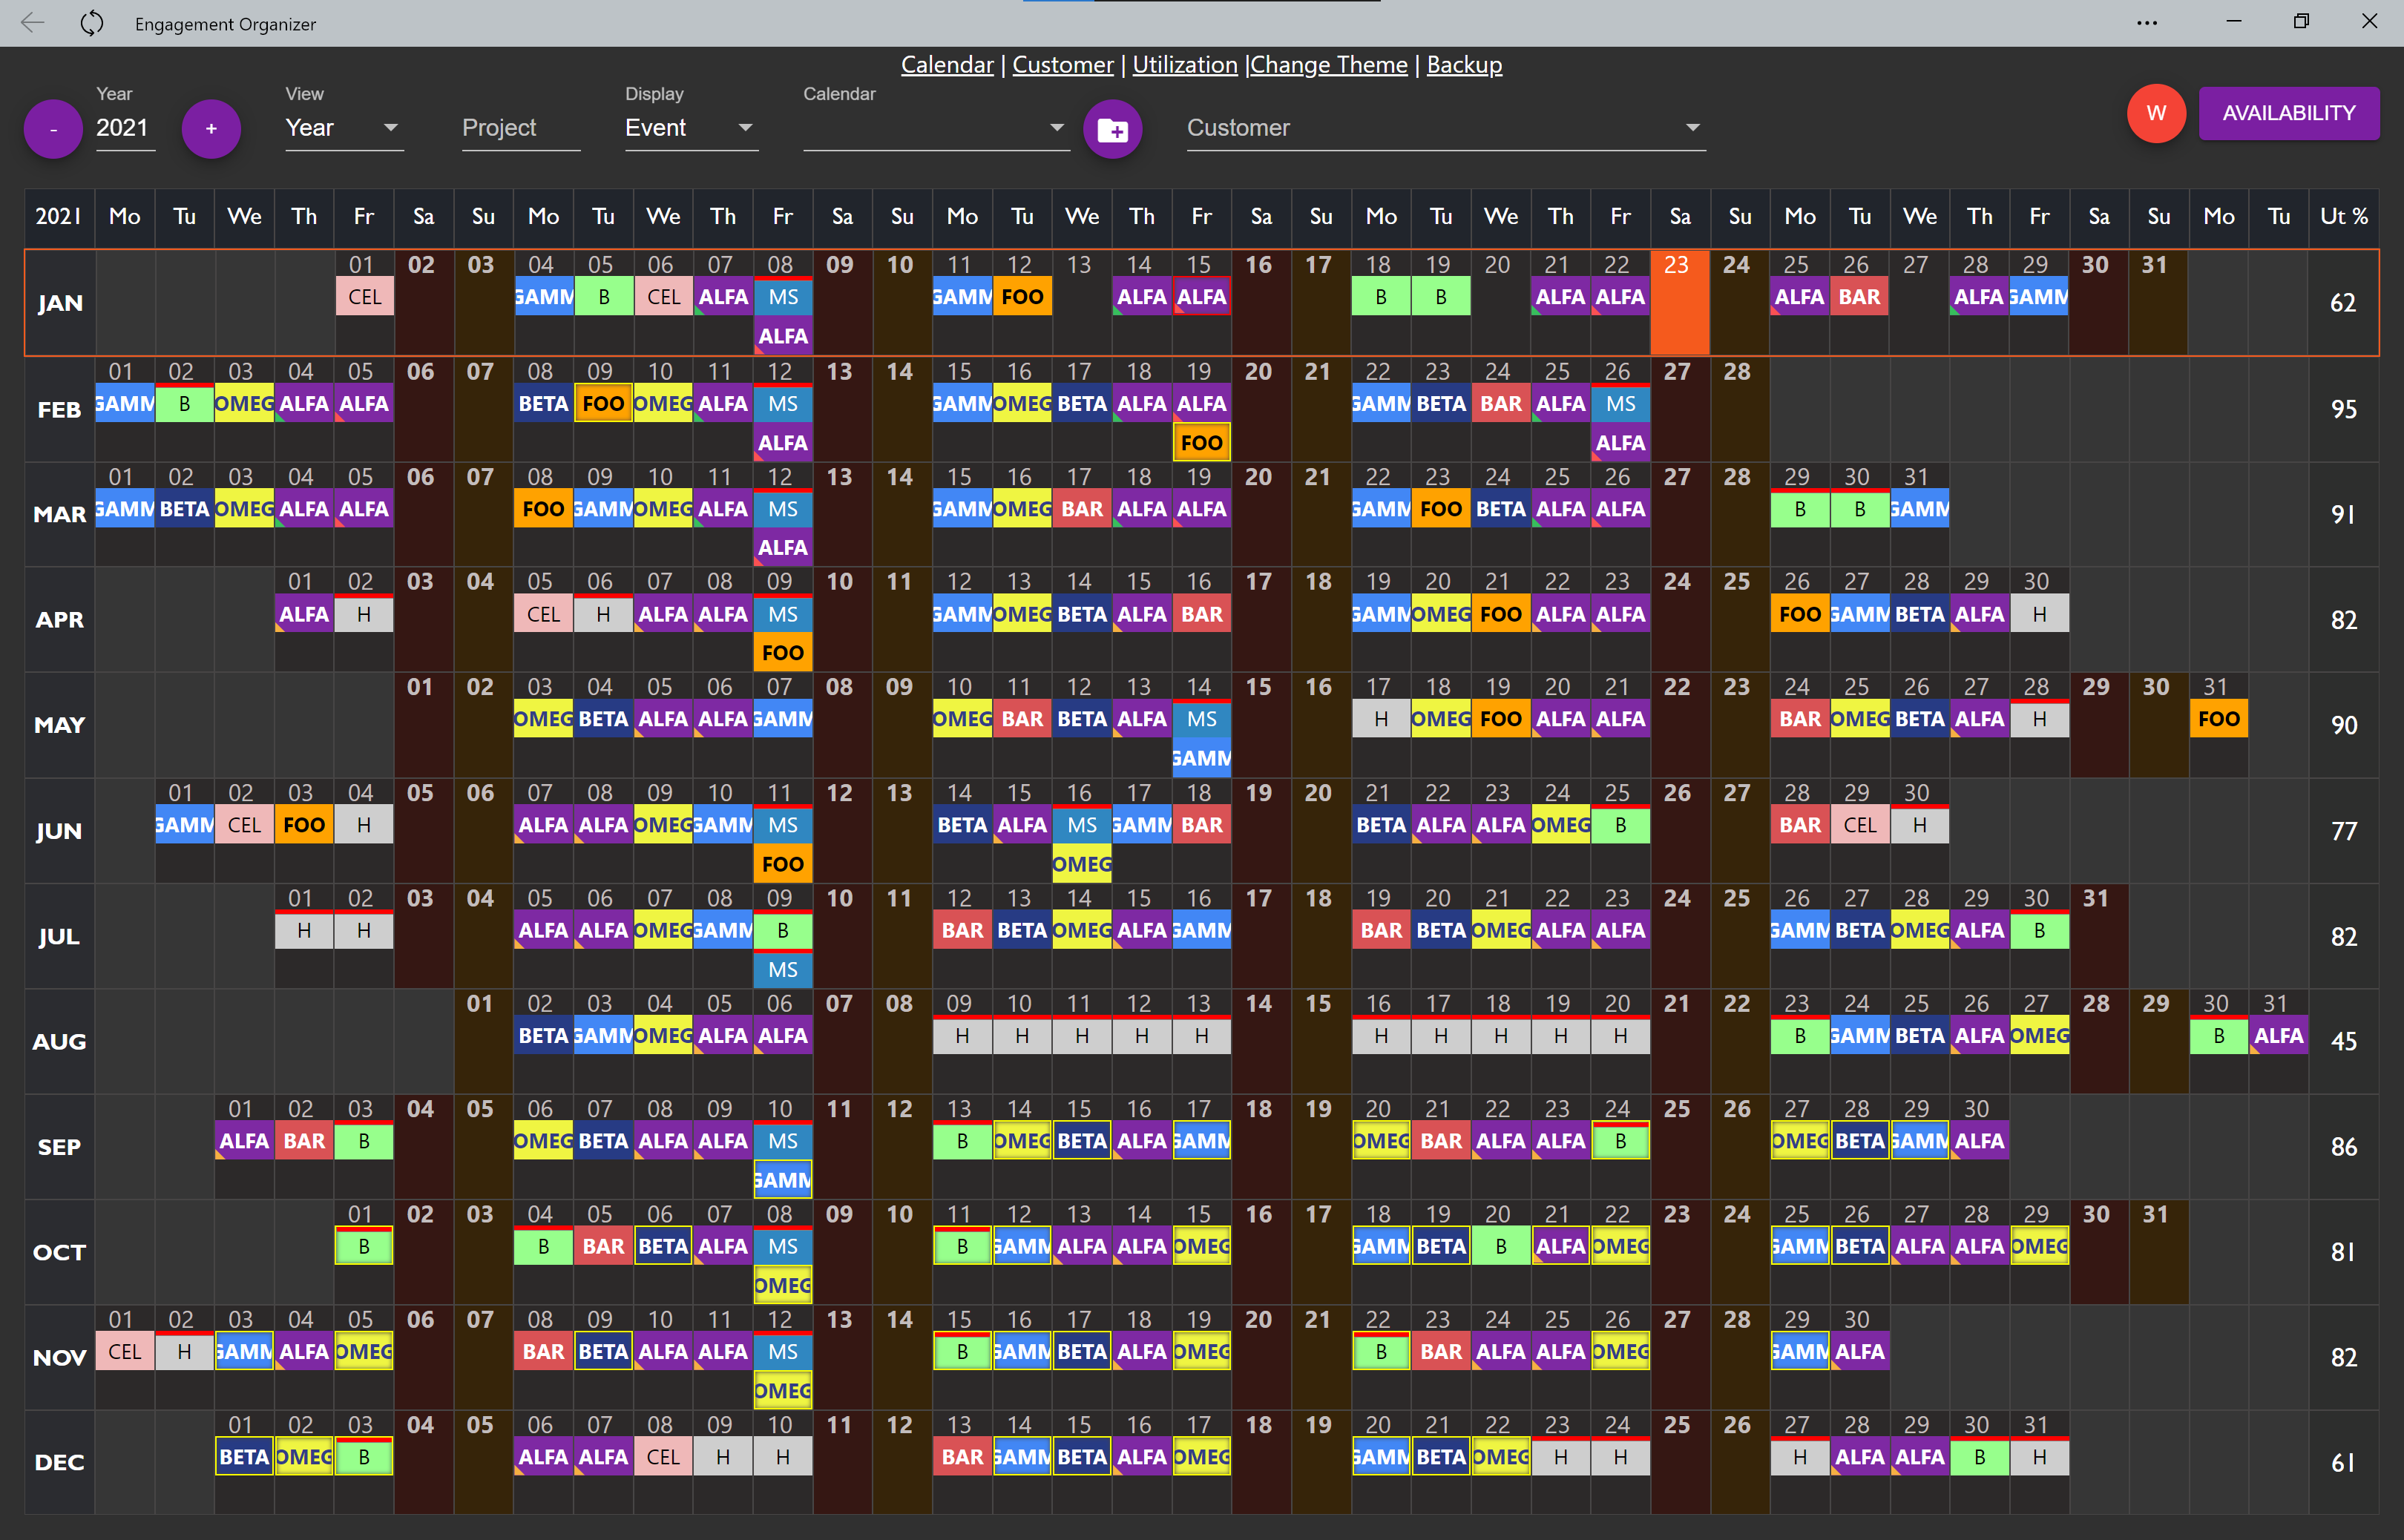The image size is (2404, 1540).
Task: Click the back arrow in title bar
Action: click(x=32, y=23)
